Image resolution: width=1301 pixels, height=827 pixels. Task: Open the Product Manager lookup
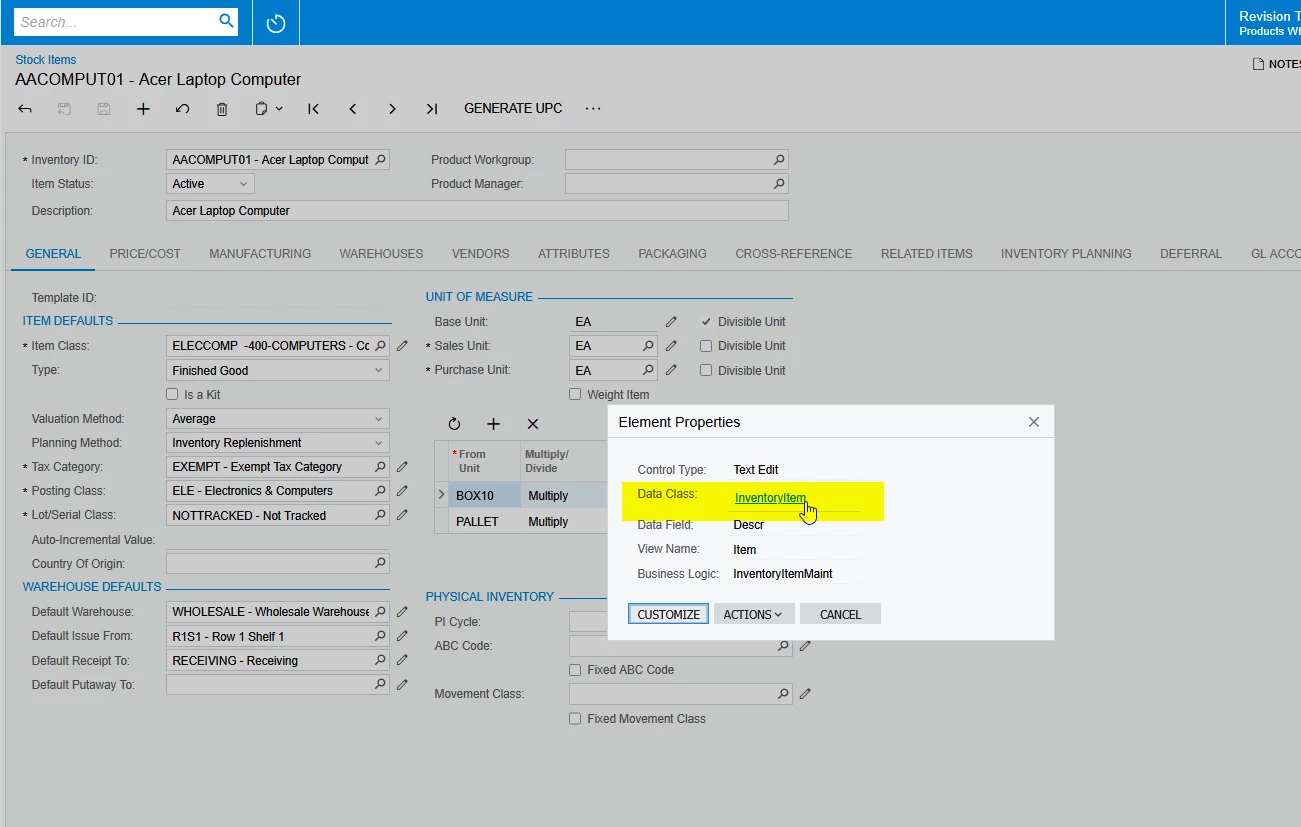pos(779,184)
